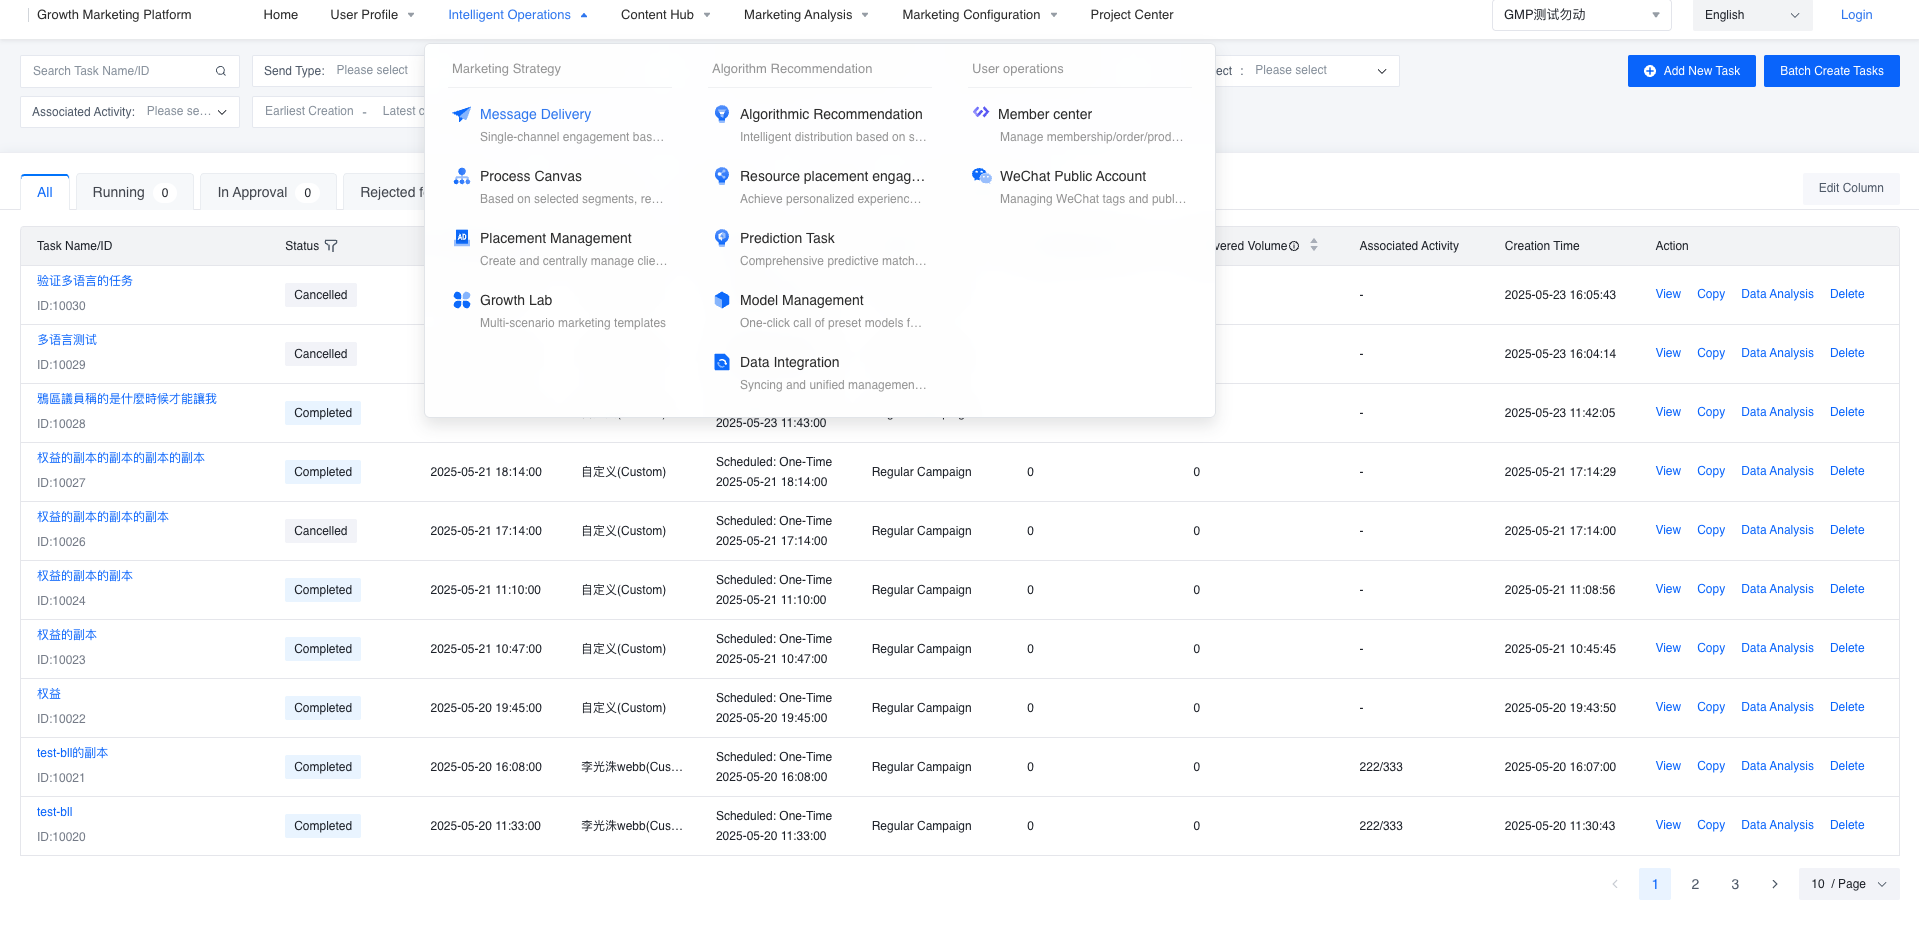View task ID:10030
The image size is (1919, 948).
(x=1668, y=294)
